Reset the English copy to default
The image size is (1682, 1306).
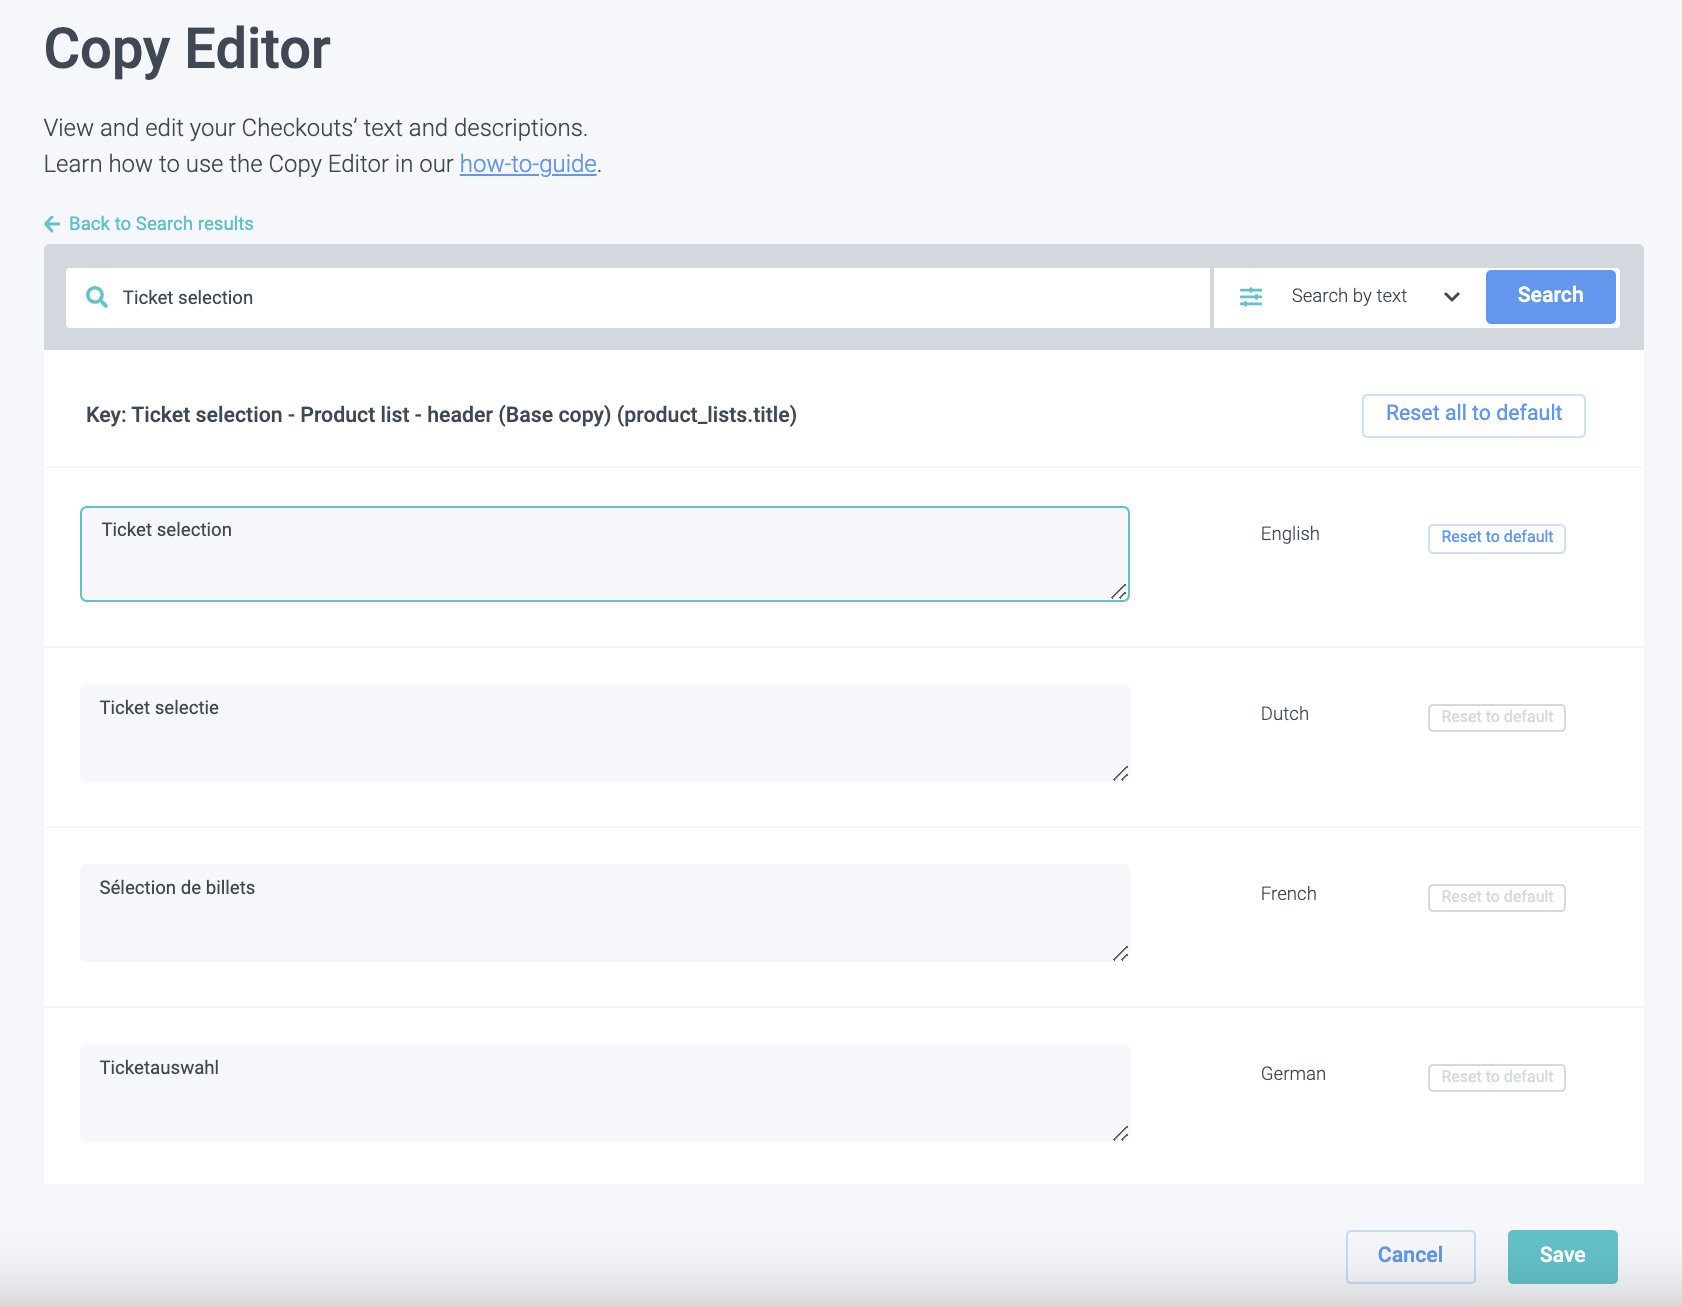pyautogui.click(x=1496, y=538)
